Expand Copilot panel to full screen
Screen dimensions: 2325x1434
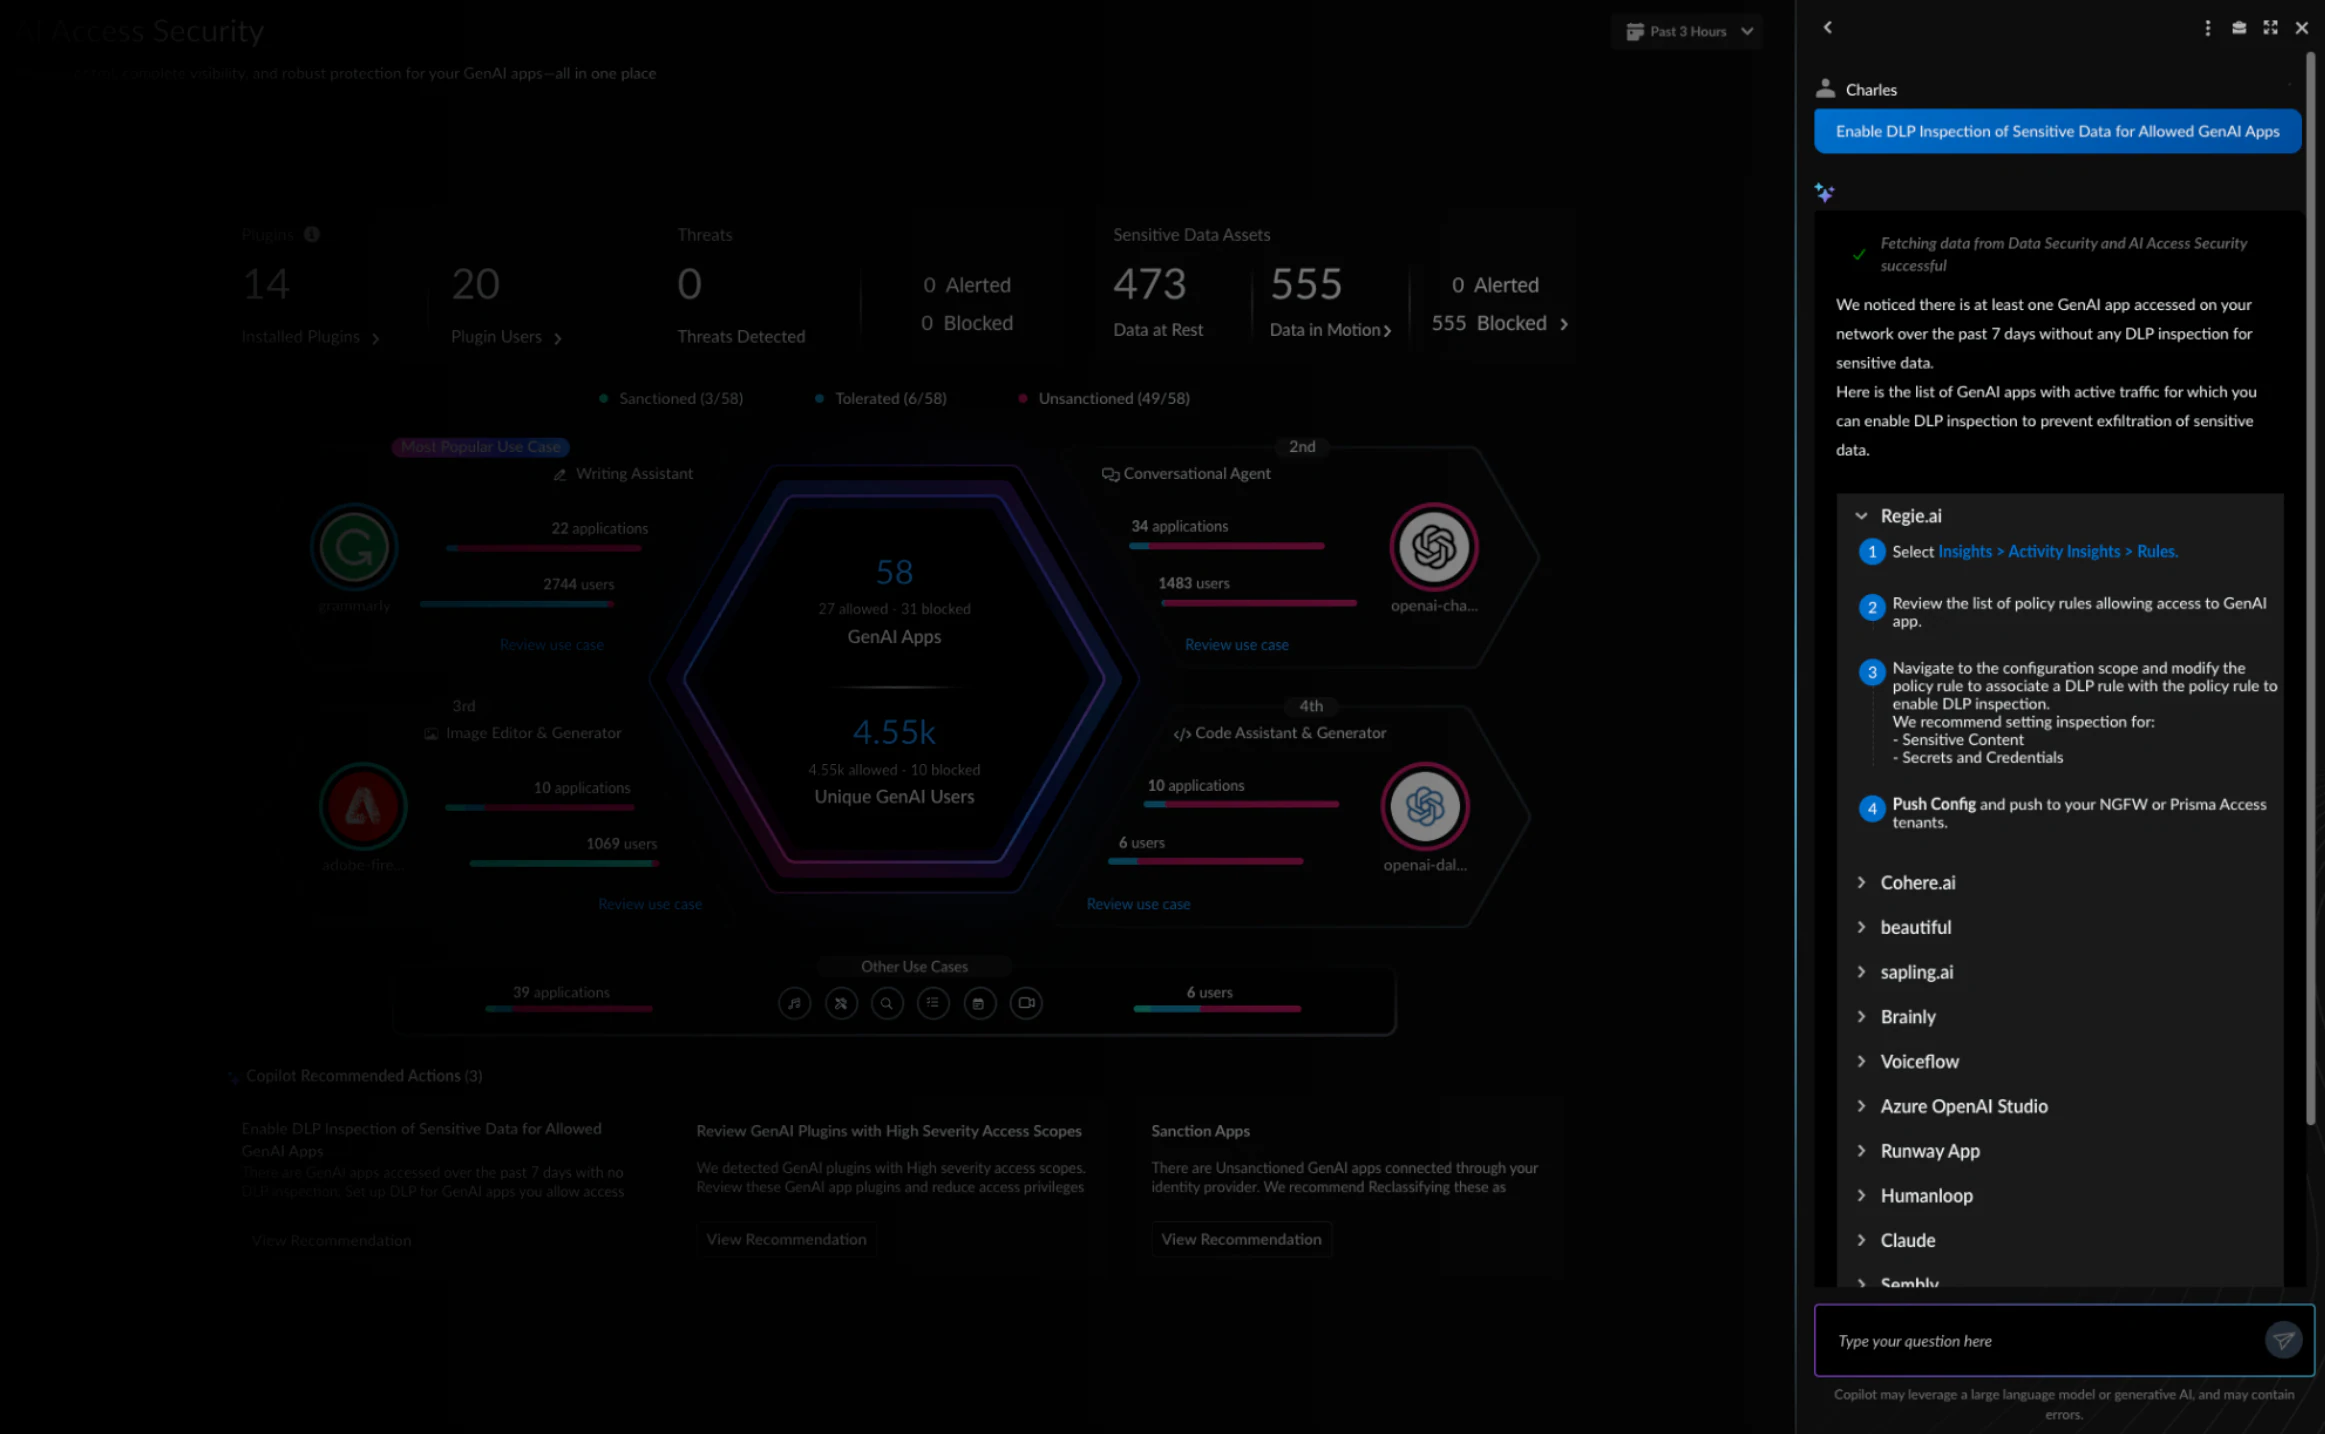pos(2270,28)
